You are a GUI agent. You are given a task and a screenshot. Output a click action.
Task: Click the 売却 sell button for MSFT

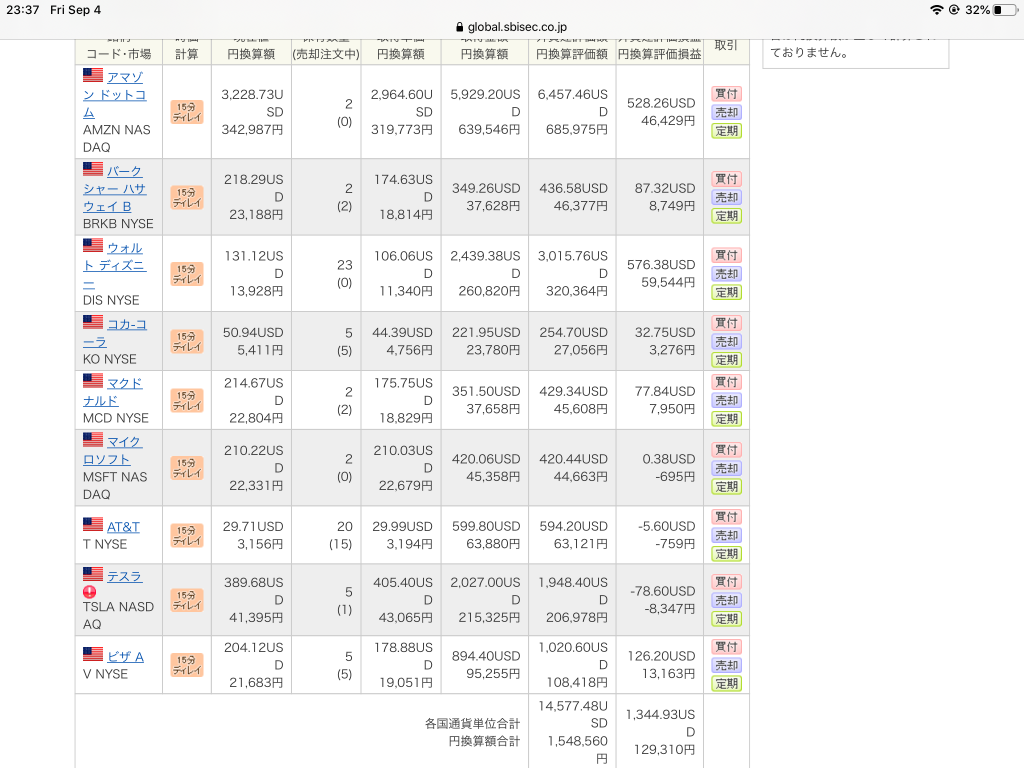tap(726, 468)
